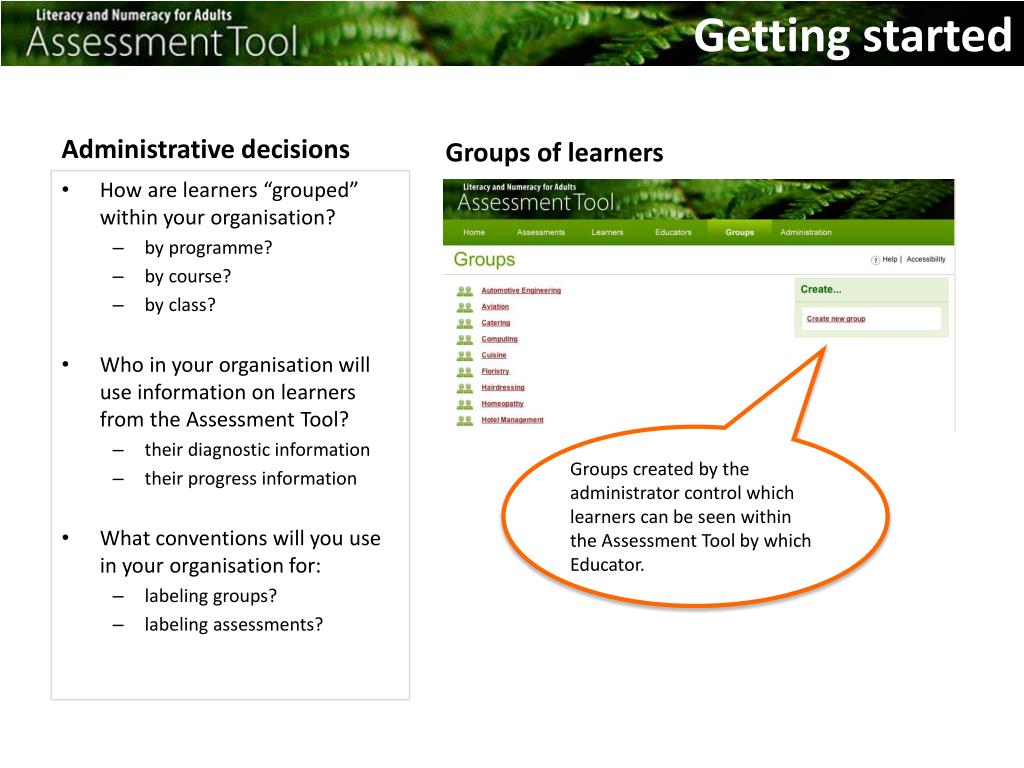Screen dimensions: 1024x768
Task: Select the group icon next to Computing
Action: click(x=464, y=340)
